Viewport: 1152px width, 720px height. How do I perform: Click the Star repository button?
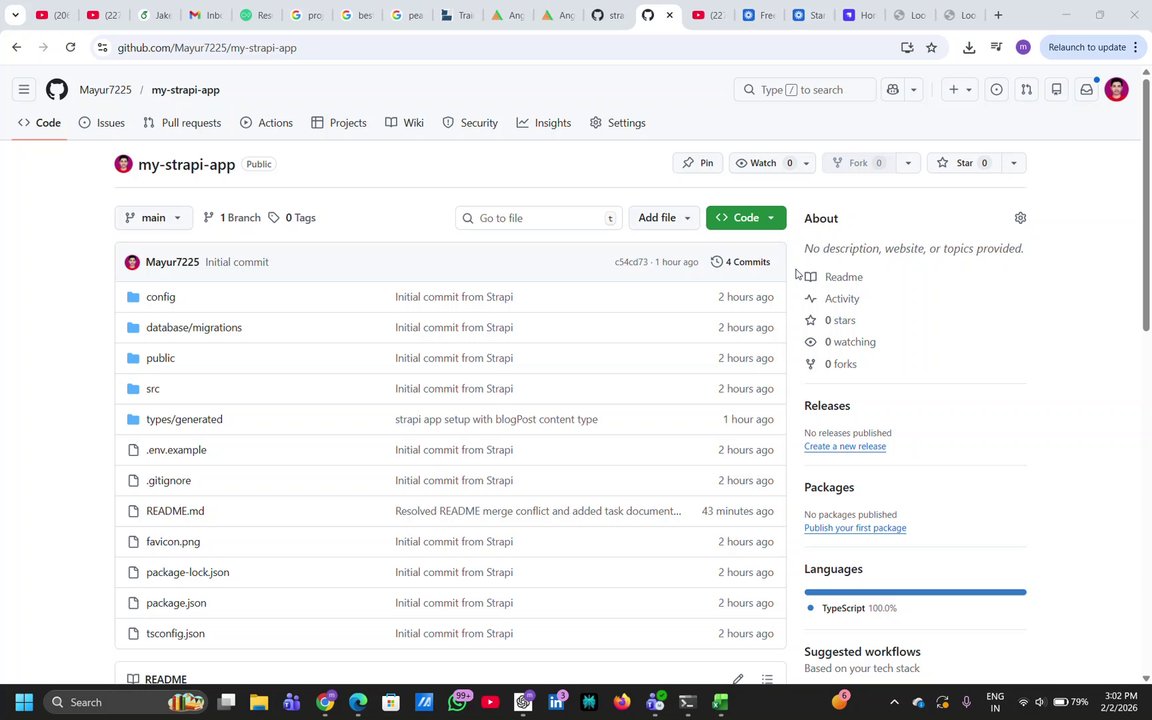964,163
